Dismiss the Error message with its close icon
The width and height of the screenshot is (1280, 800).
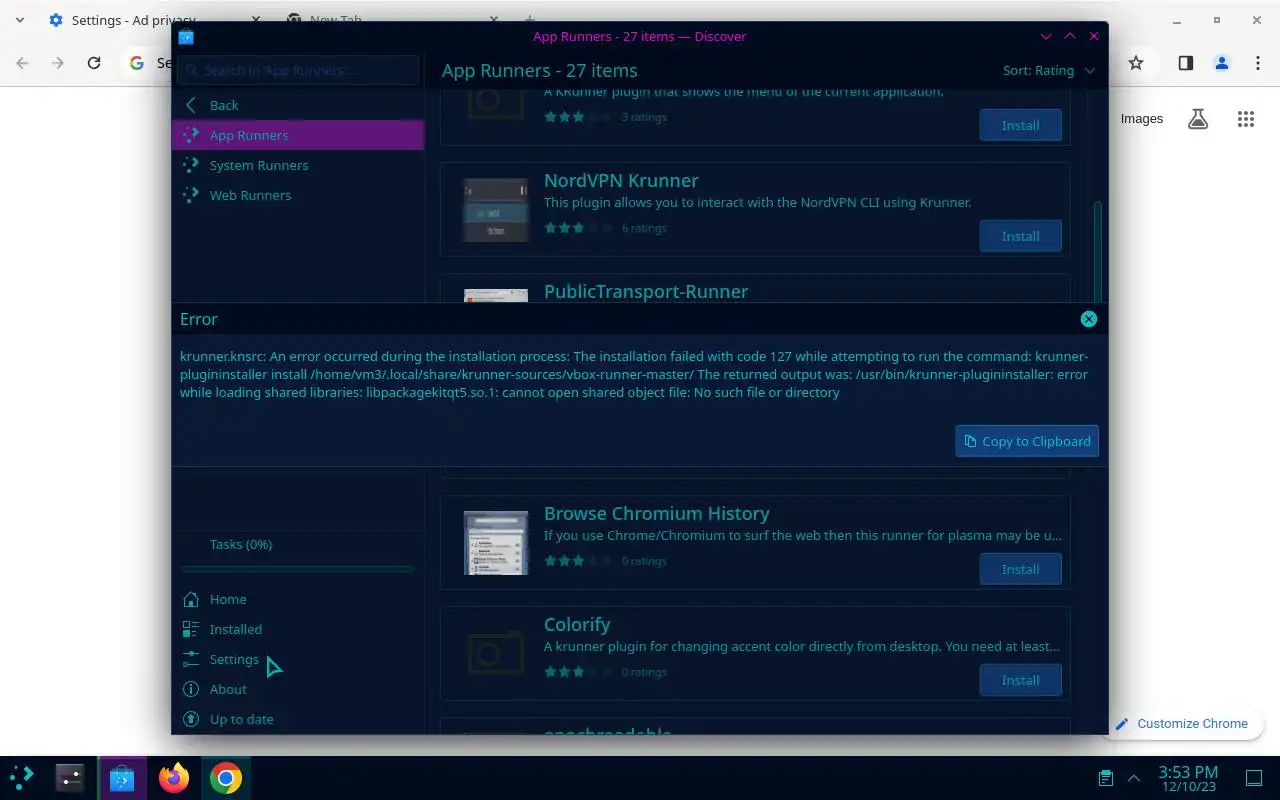(x=1089, y=319)
